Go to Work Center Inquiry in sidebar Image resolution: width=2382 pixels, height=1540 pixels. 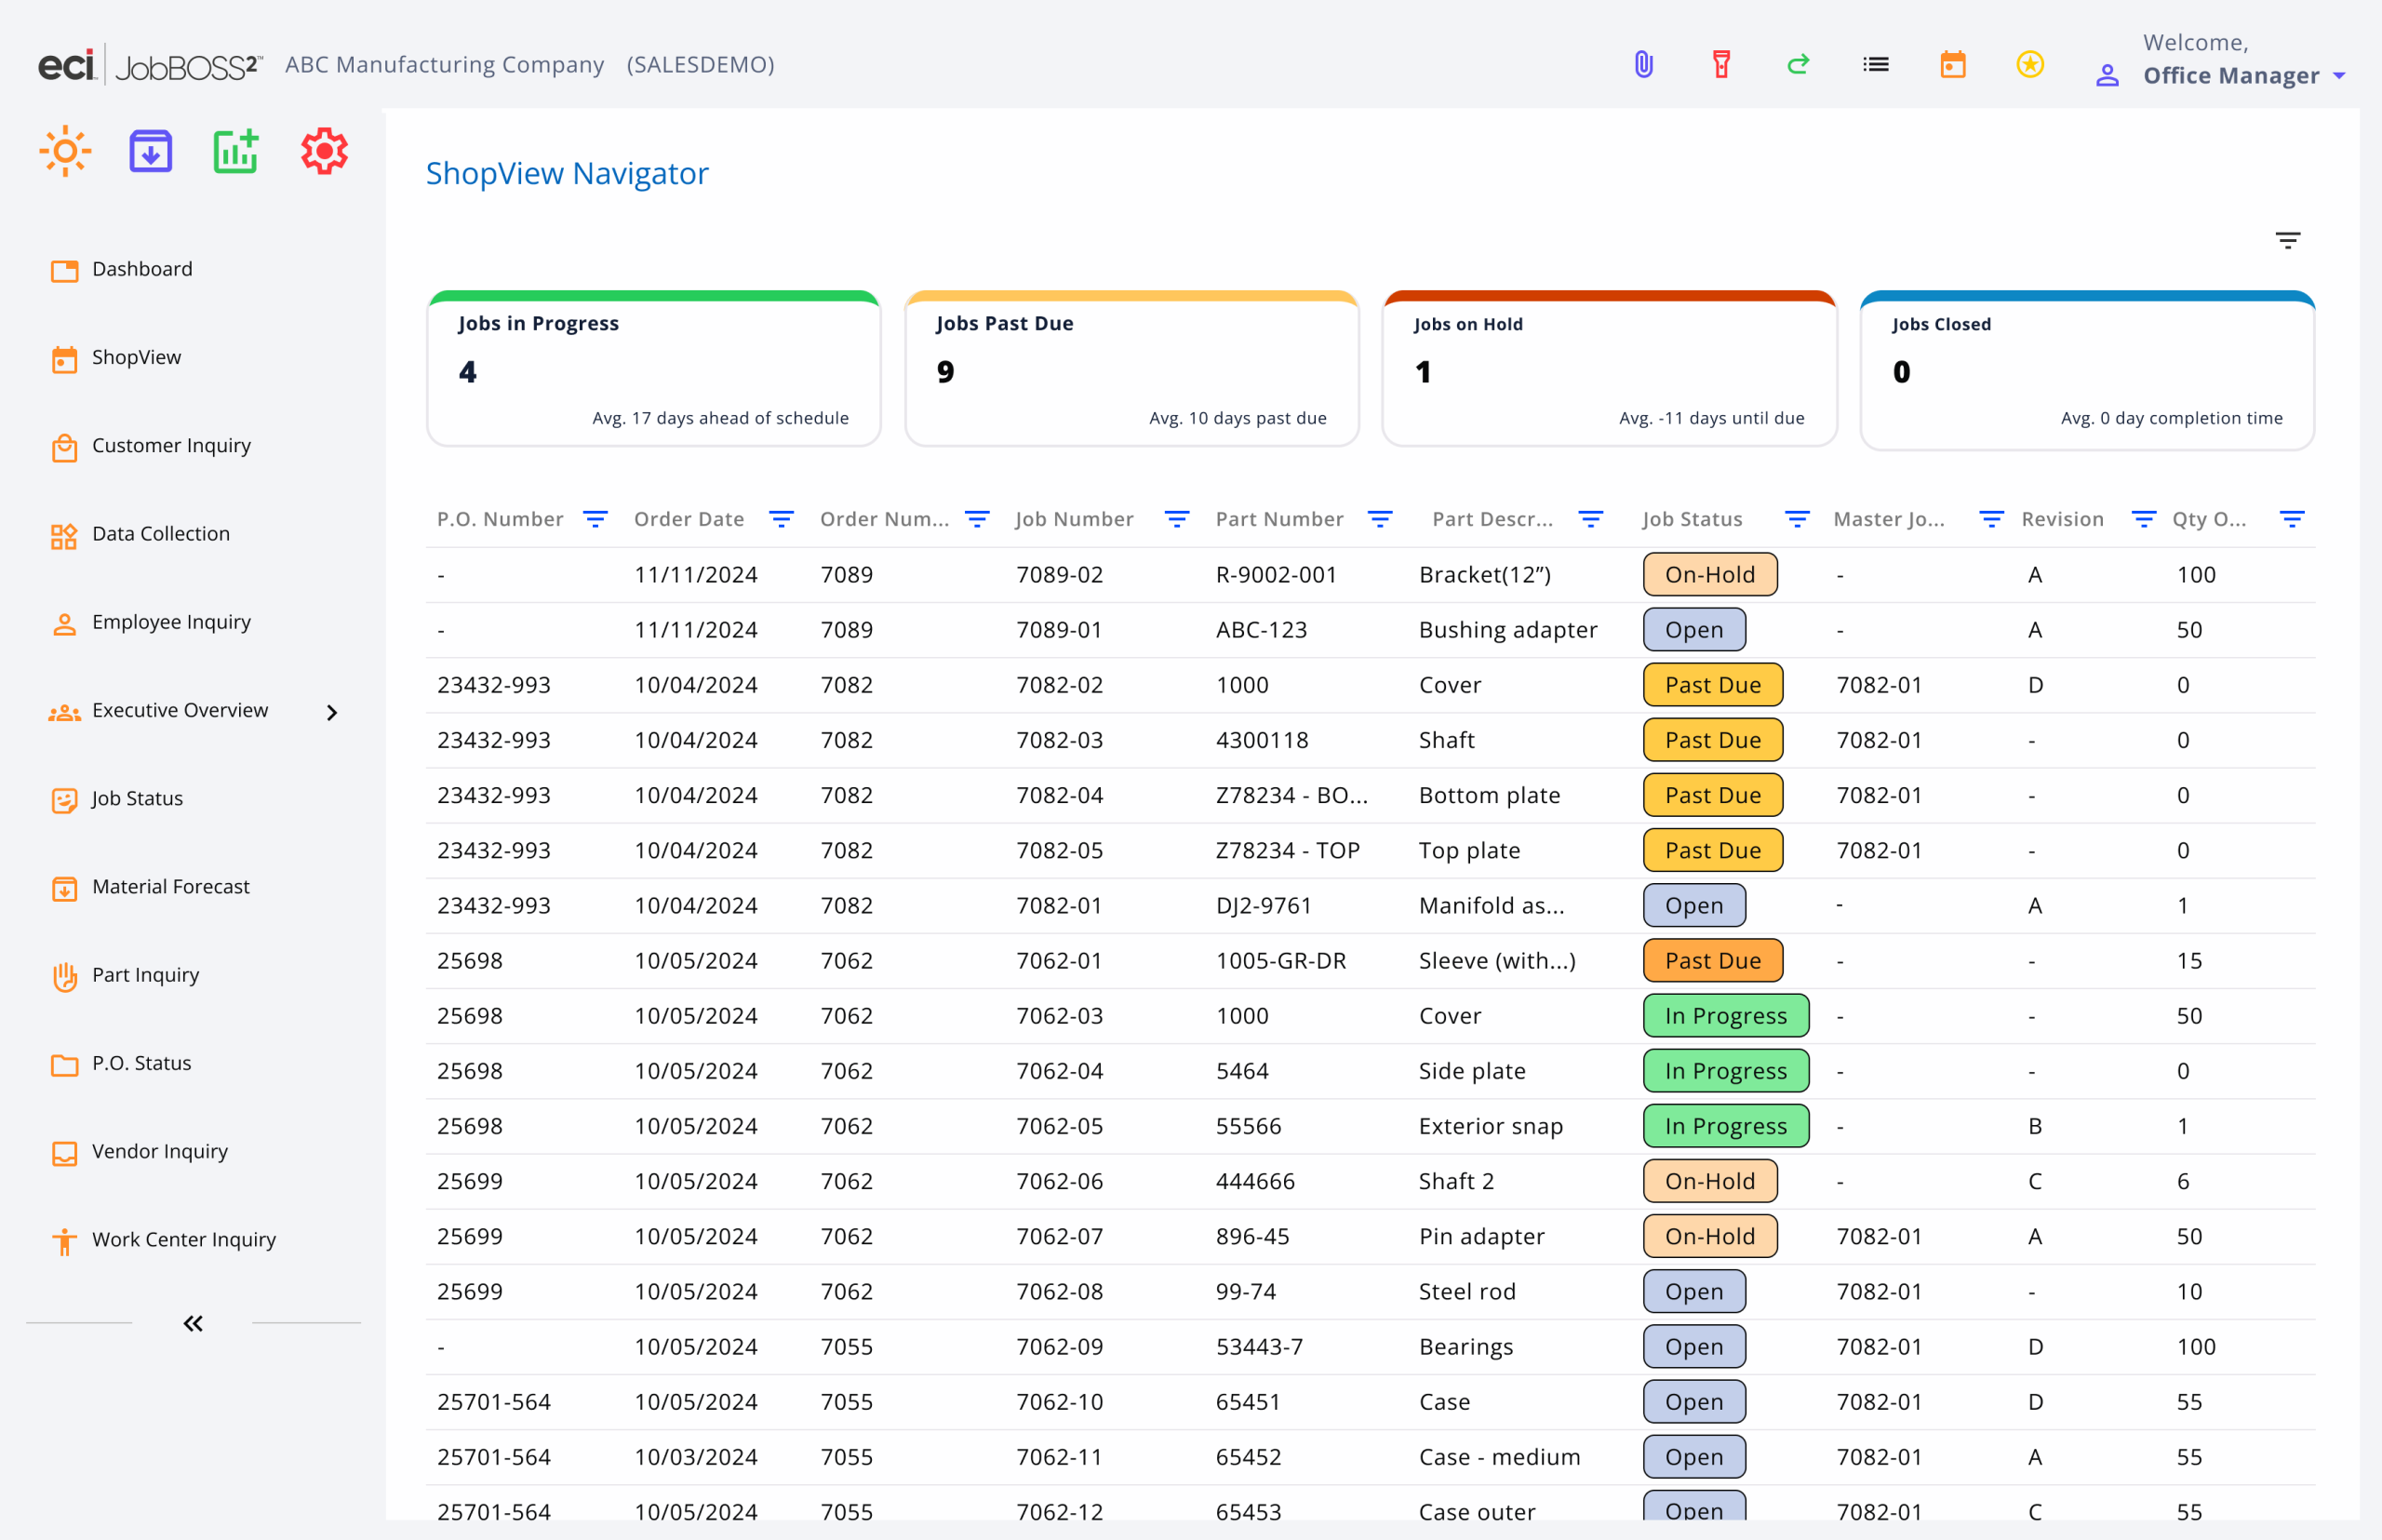click(x=183, y=1240)
